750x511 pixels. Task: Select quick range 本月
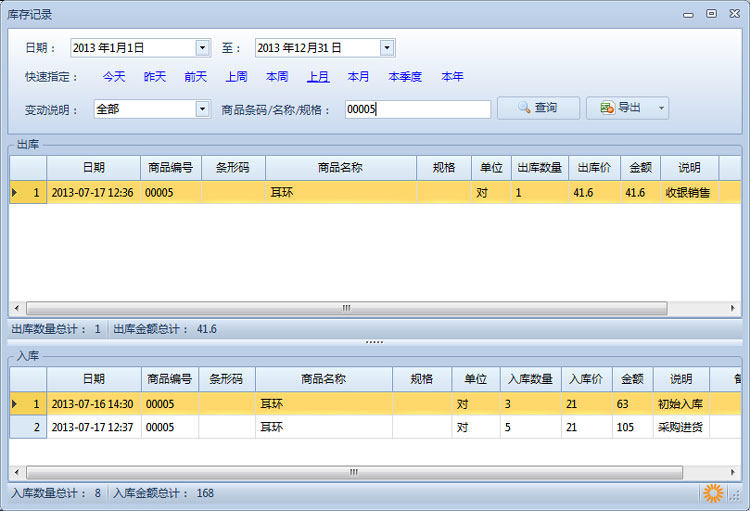358,77
